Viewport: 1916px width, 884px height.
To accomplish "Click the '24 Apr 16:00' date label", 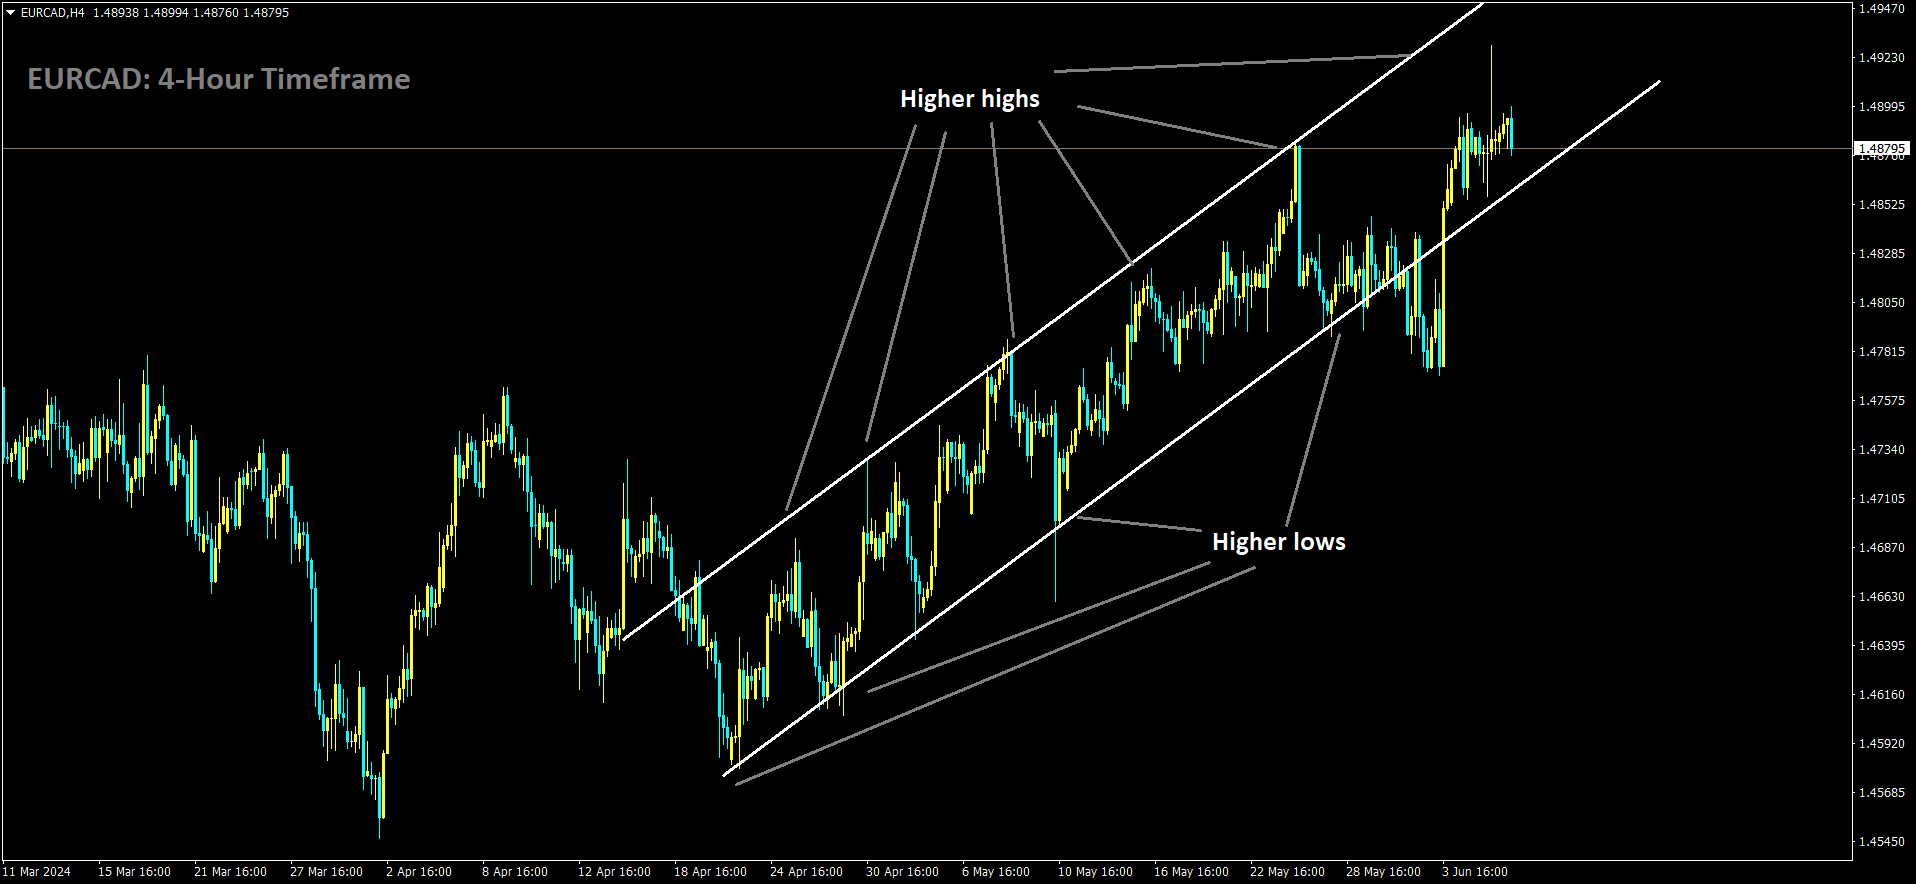I will point(806,872).
